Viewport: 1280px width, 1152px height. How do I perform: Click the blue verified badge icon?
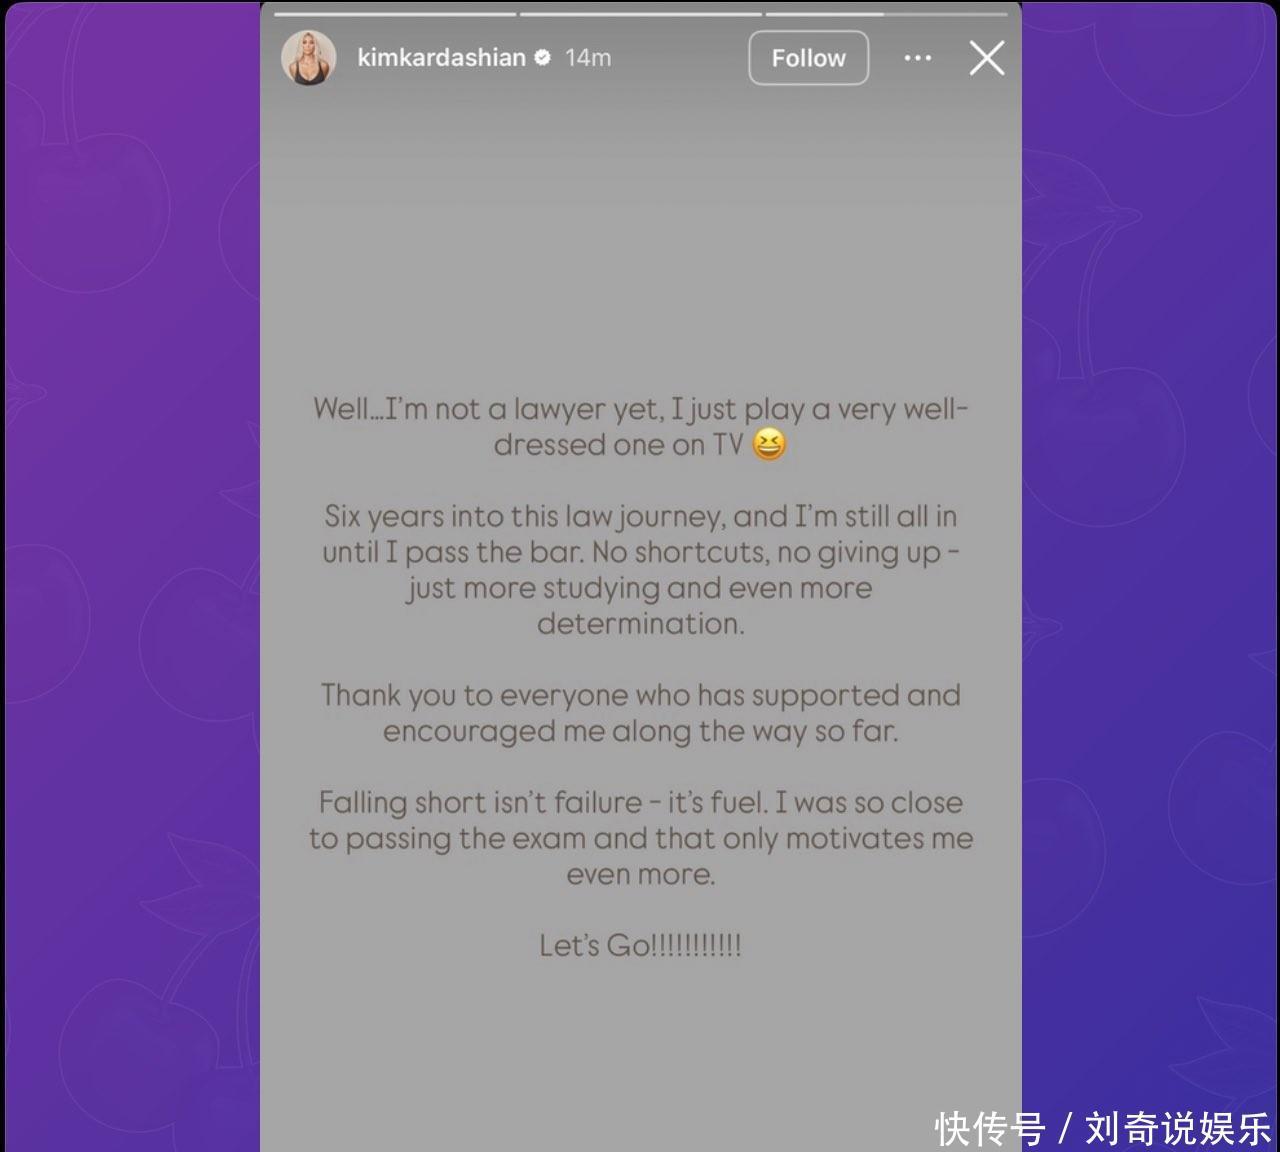pyautogui.click(x=542, y=58)
